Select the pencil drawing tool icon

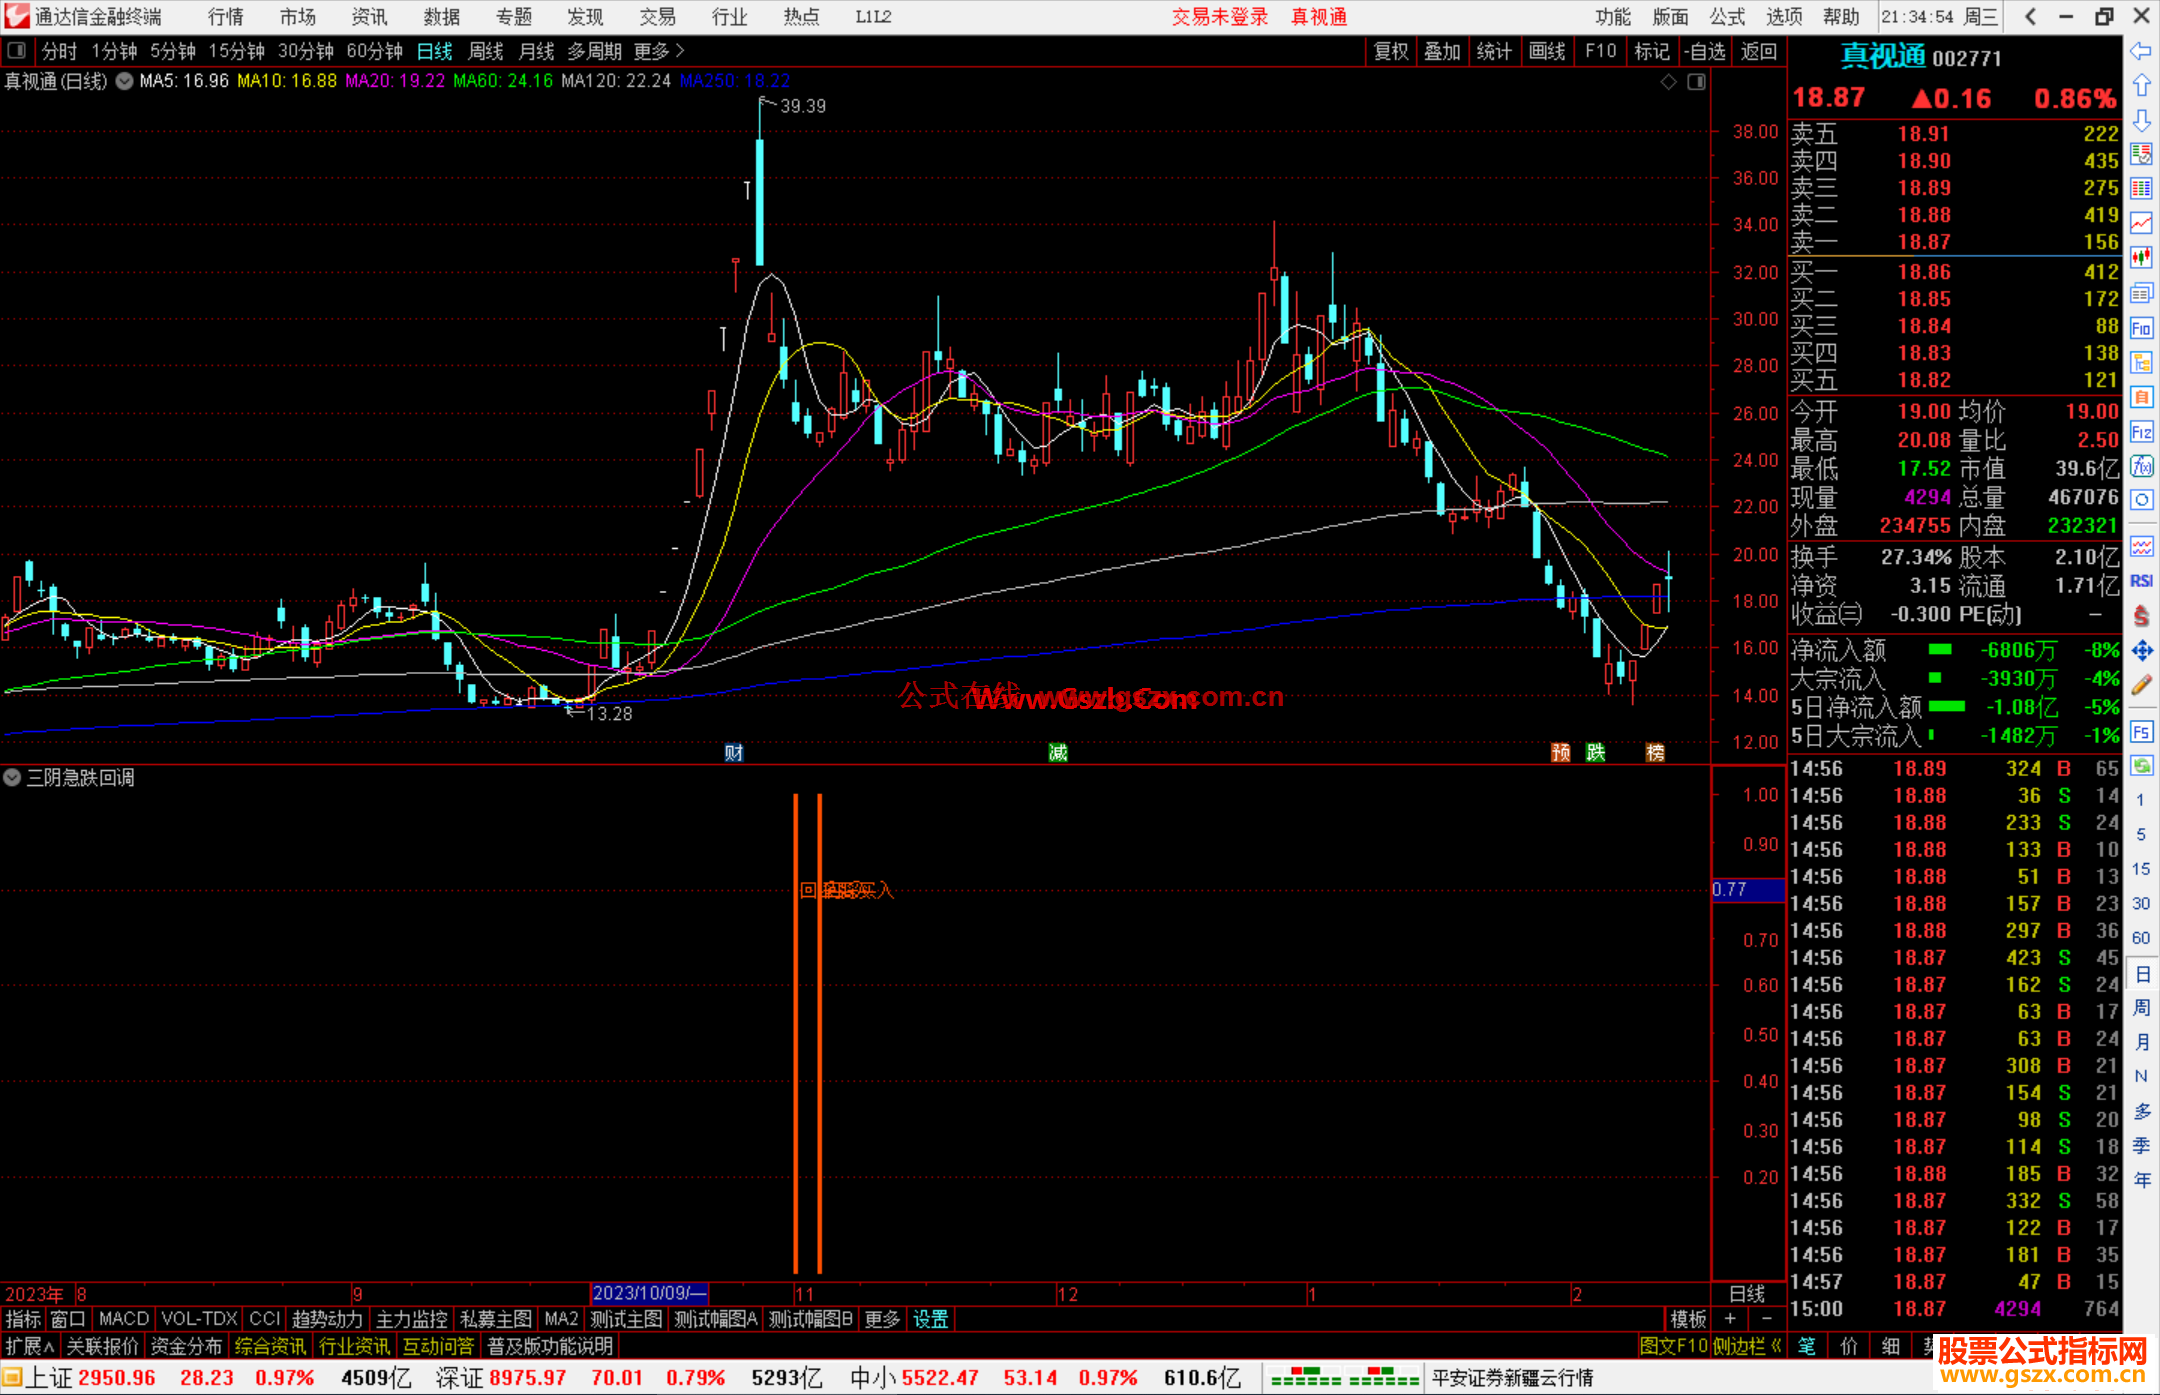[2141, 686]
